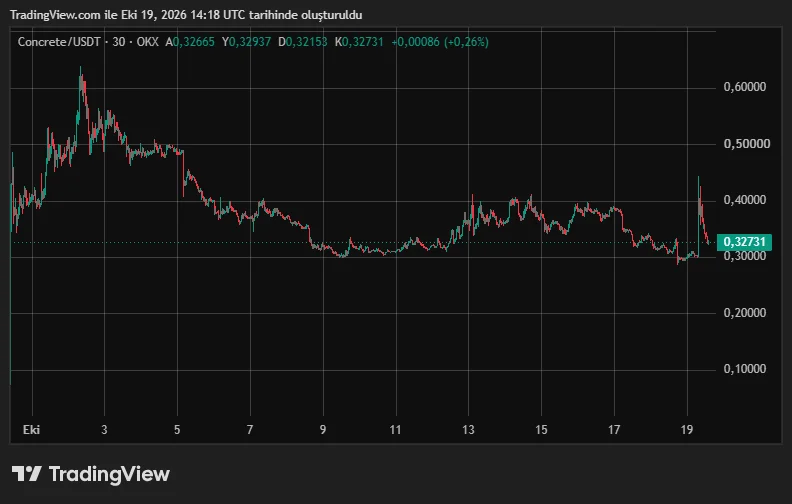Click date 7 on the time axis
Viewport: 792px width, 504px height.
(250, 430)
